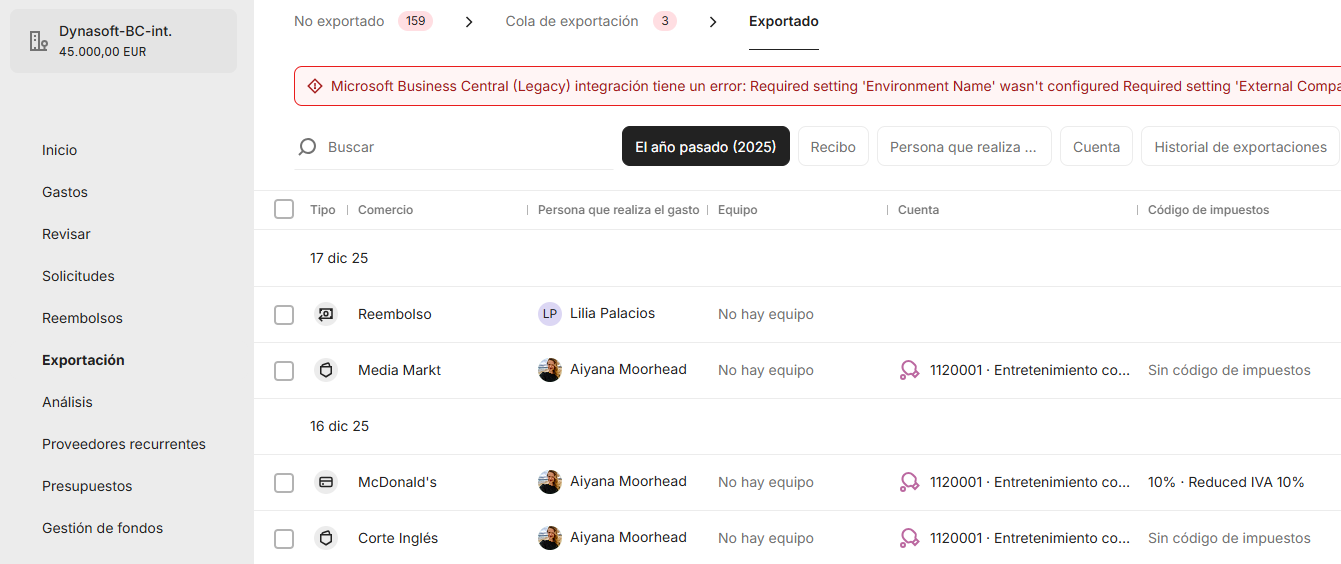Toggle the select-all checkbox in table header
This screenshot has height=564, width=1341.
tap(284, 210)
